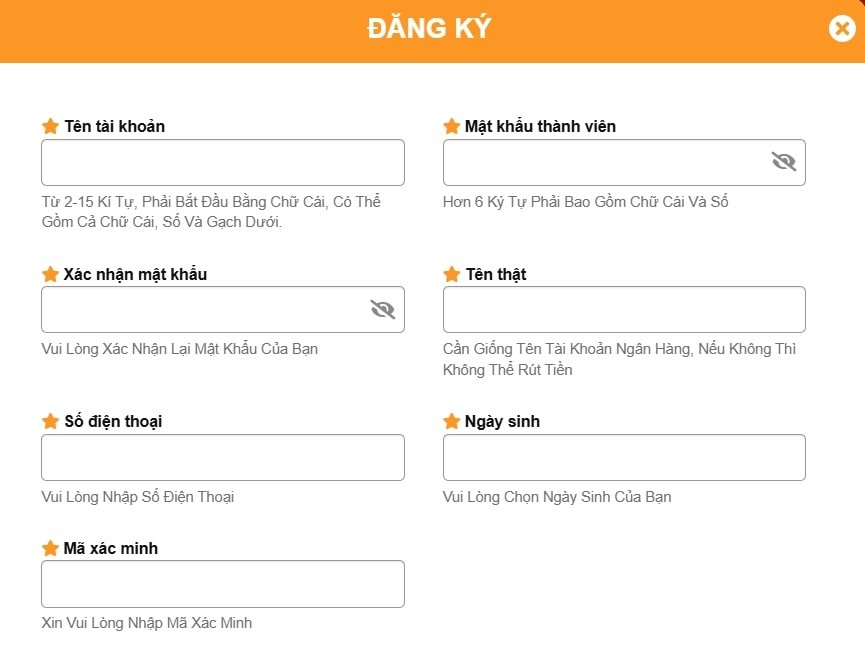The height and width of the screenshot is (646, 865).
Task: Open the Ngày sinh date selection box
Action: [624, 457]
